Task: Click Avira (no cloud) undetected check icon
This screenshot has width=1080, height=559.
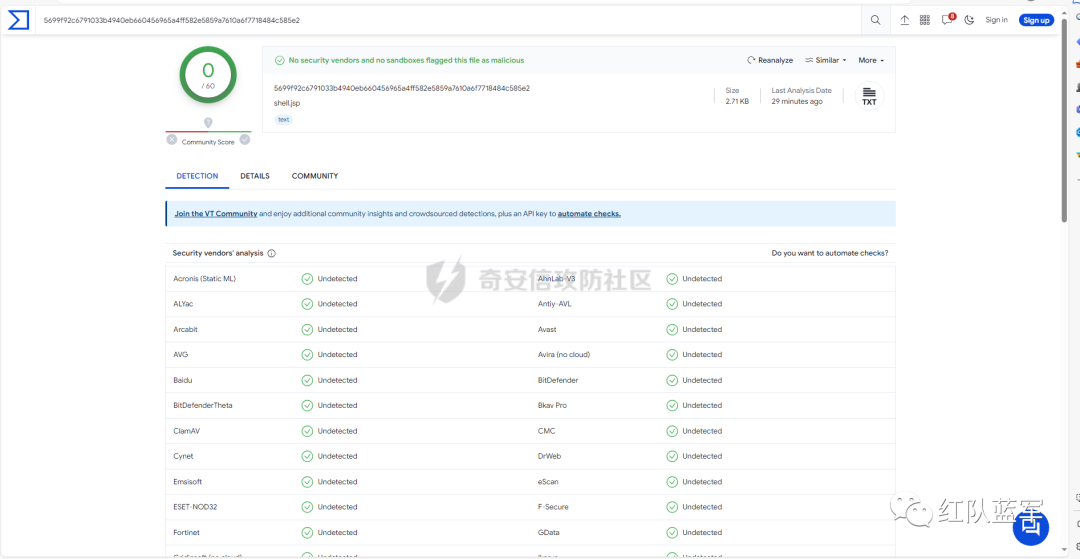Action: tap(672, 355)
